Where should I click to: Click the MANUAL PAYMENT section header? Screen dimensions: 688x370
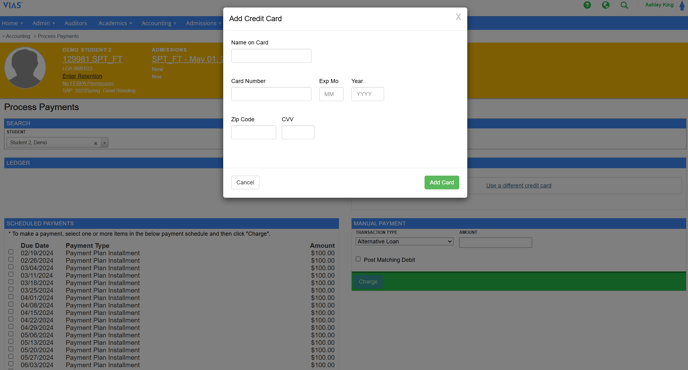point(519,223)
